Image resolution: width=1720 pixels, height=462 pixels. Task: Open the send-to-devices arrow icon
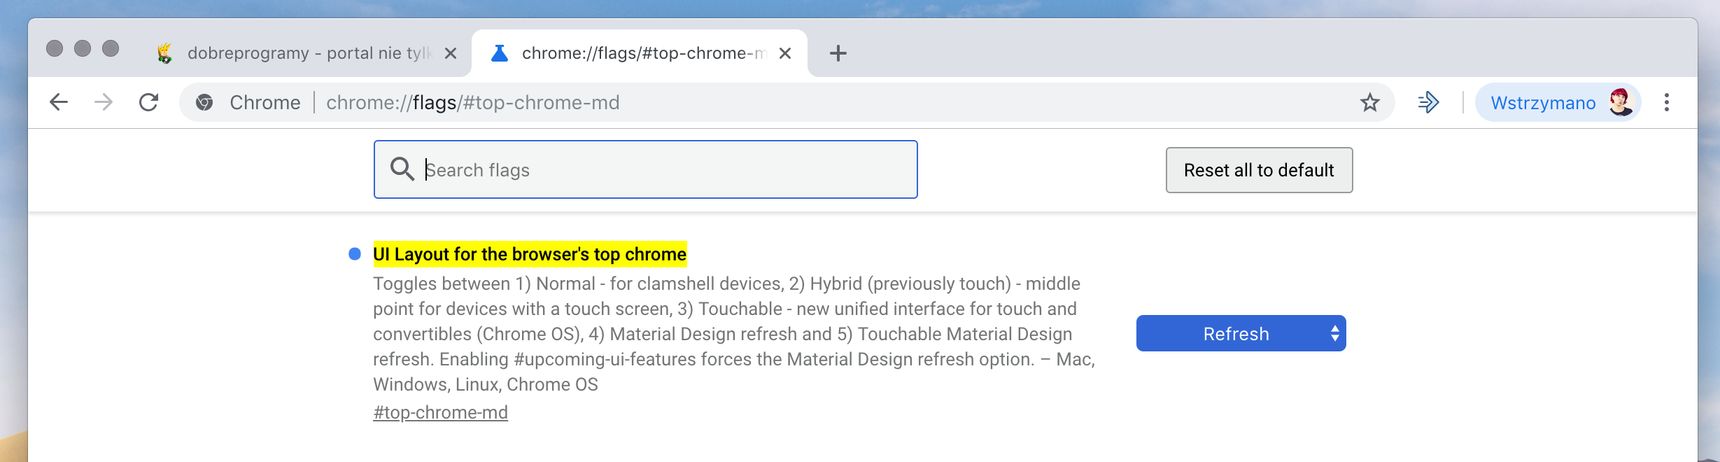click(1428, 102)
